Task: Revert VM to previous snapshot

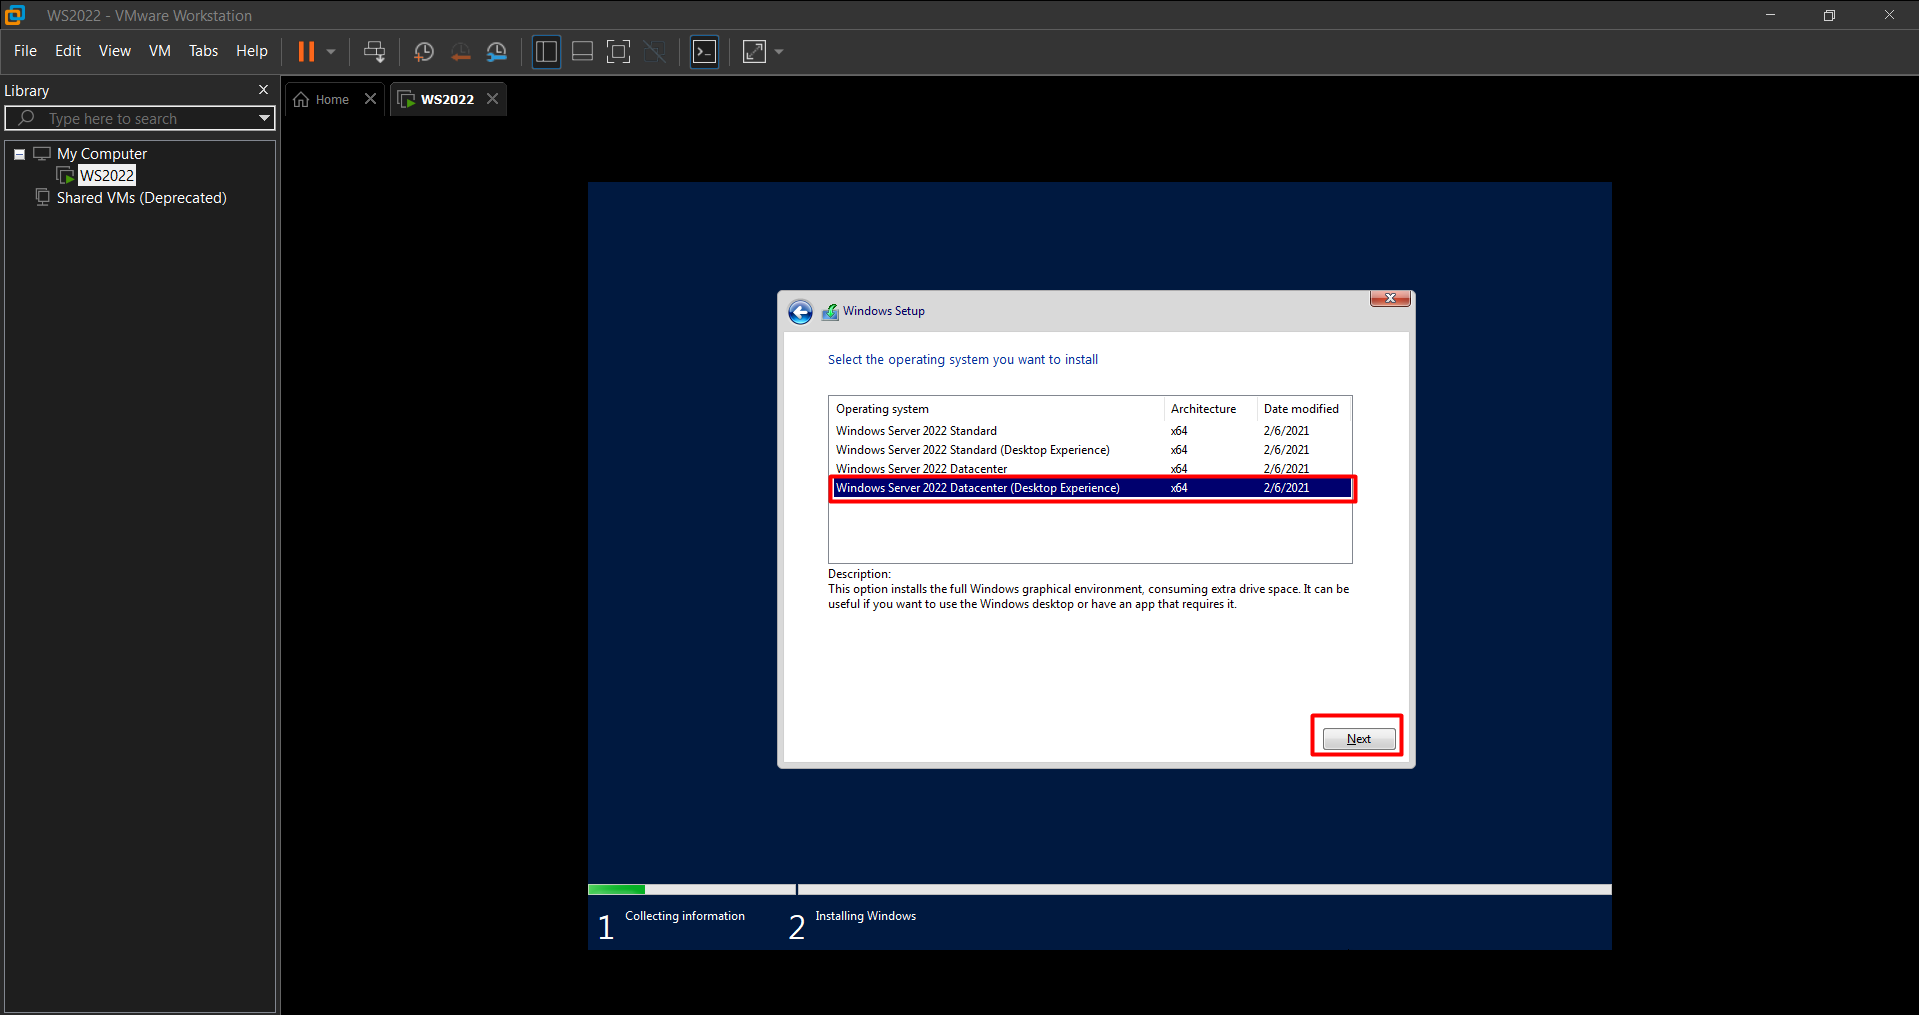Action: (460, 51)
